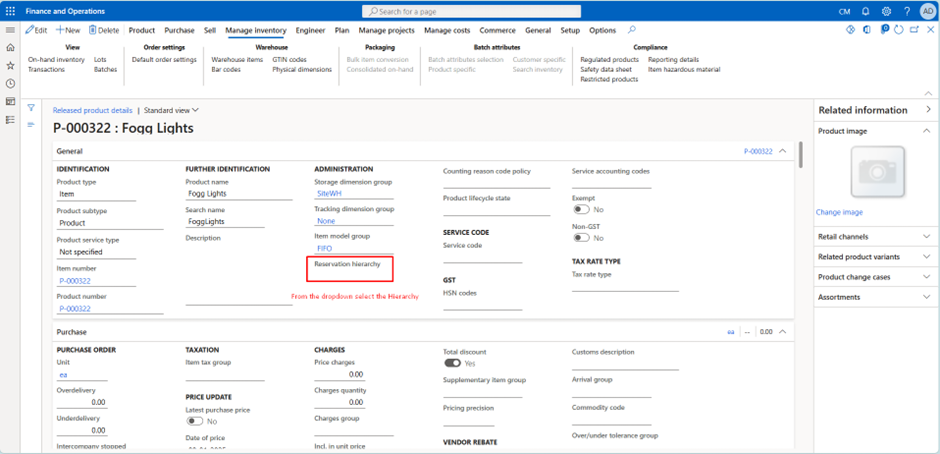Open the Engineer tab
940x454 pixels.
(x=311, y=30)
